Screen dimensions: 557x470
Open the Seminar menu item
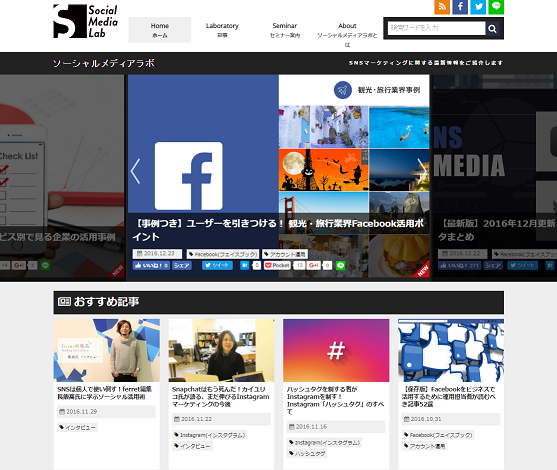pyautogui.click(x=285, y=30)
